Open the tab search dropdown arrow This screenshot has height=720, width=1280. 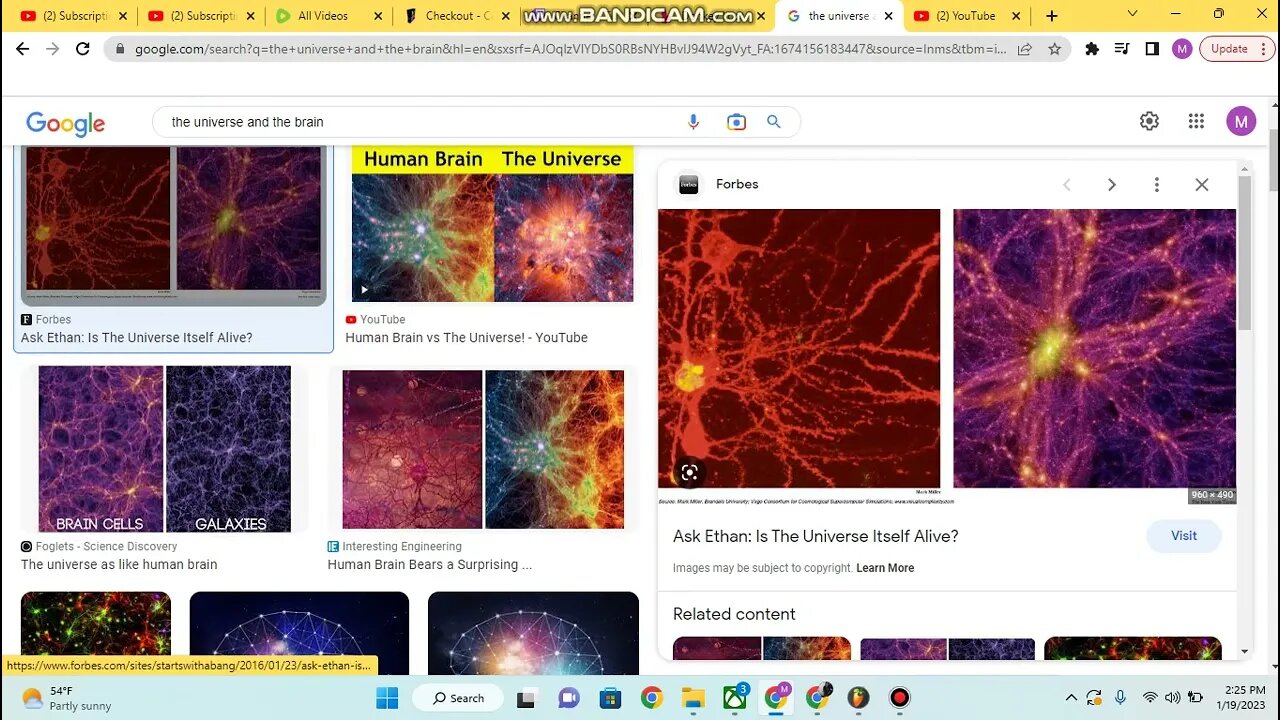(1132, 14)
